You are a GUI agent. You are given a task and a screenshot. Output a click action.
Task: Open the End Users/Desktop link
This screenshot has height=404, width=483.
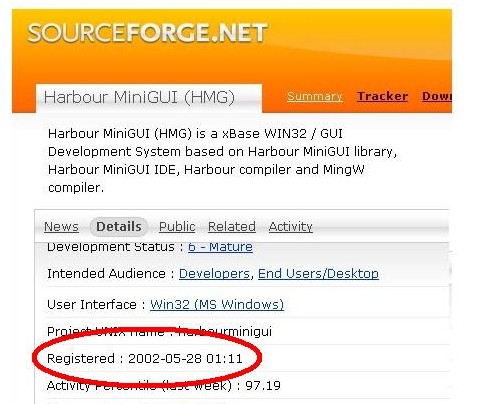click(318, 274)
